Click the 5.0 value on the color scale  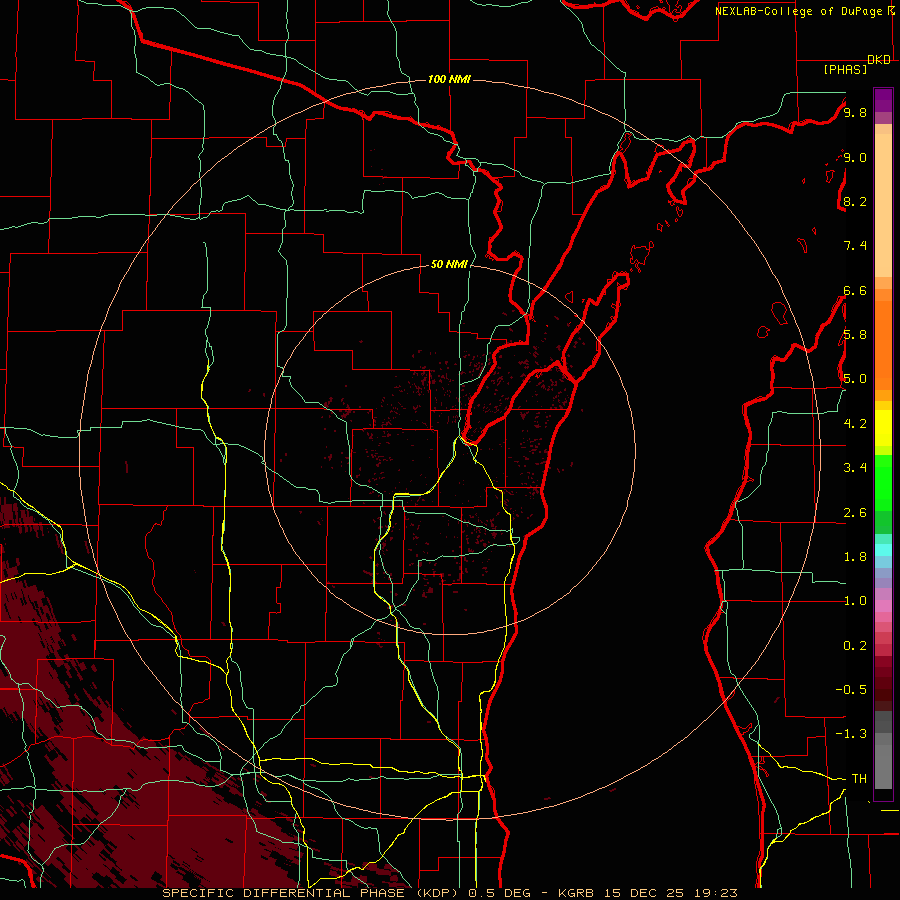click(855, 379)
